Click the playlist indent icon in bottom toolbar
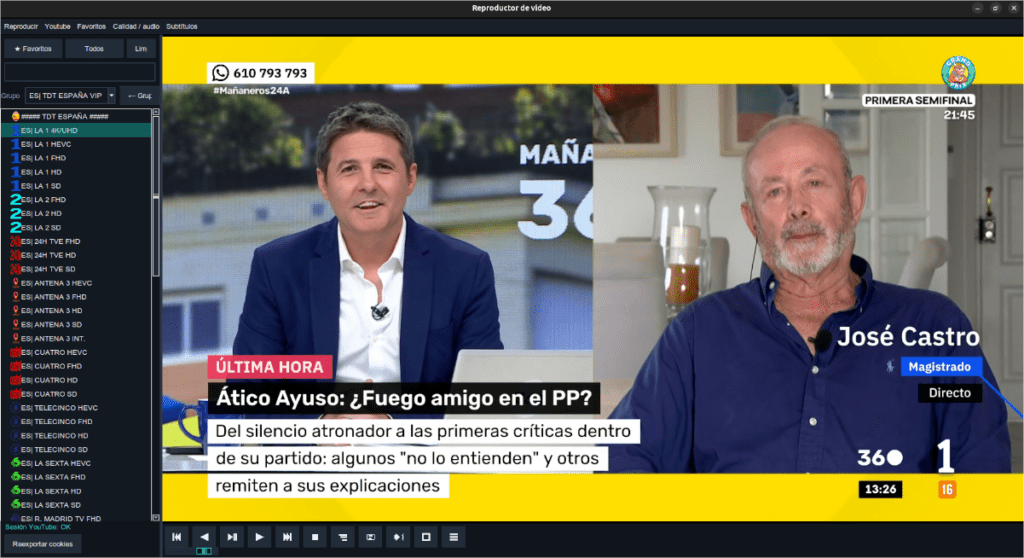 (x=343, y=537)
